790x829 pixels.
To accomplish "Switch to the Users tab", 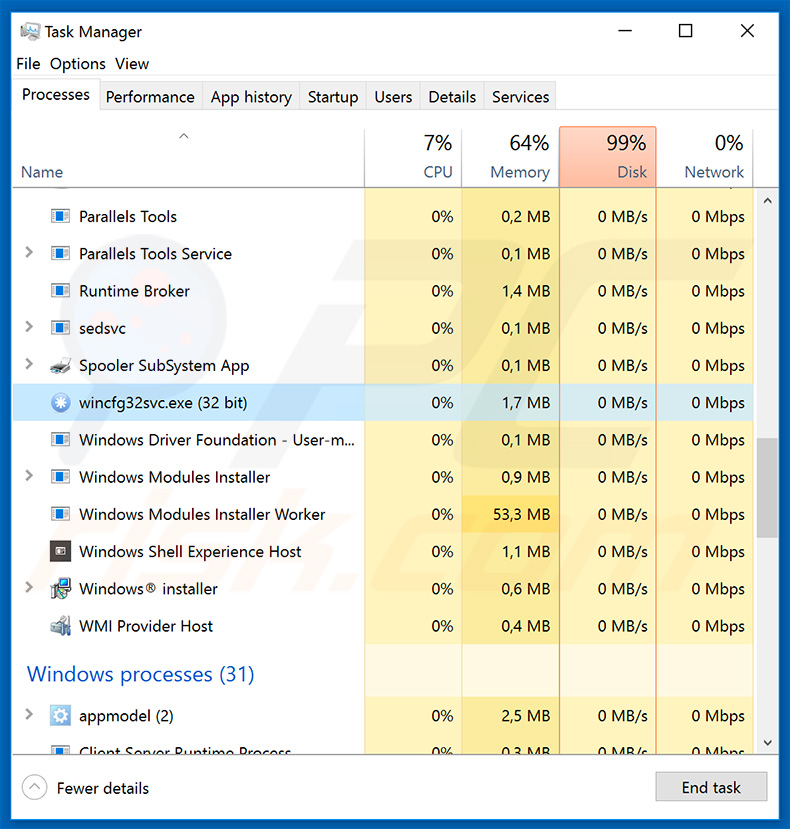I will pos(393,97).
